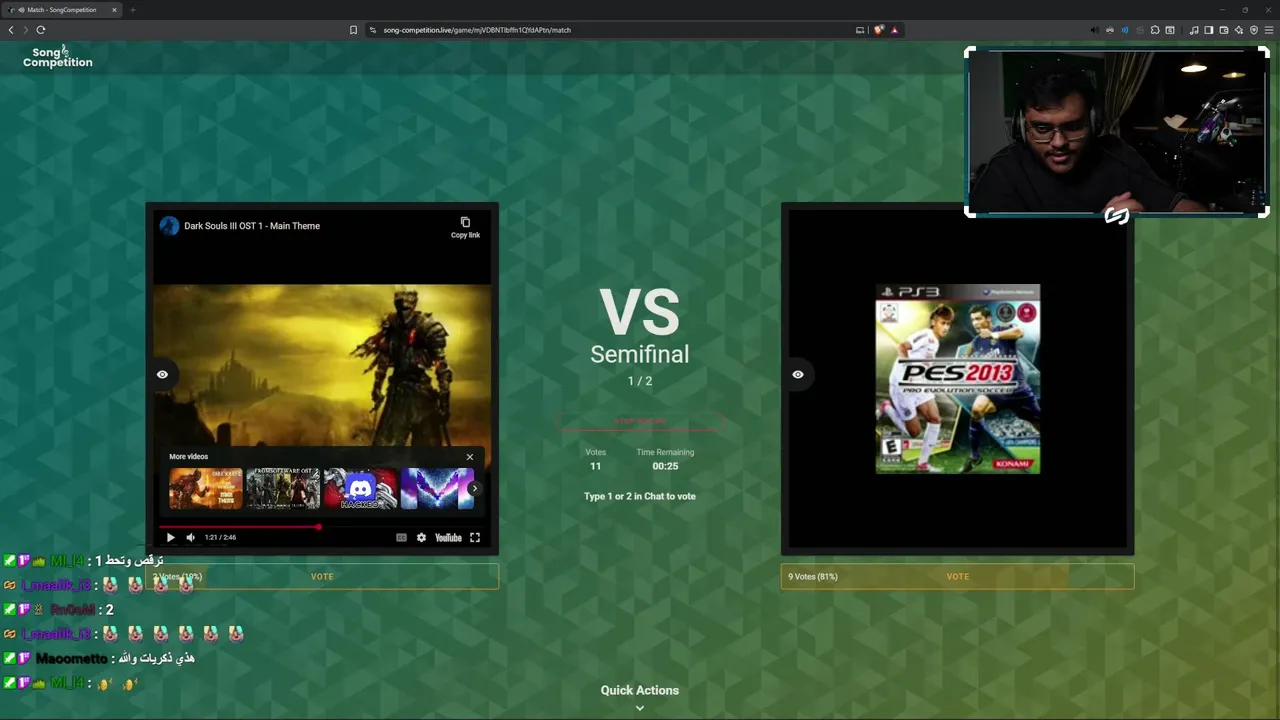Vote for the Dark Souls III theme
Image resolution: width=1280 pixels, height=720 pixels.
pos(322,576)
